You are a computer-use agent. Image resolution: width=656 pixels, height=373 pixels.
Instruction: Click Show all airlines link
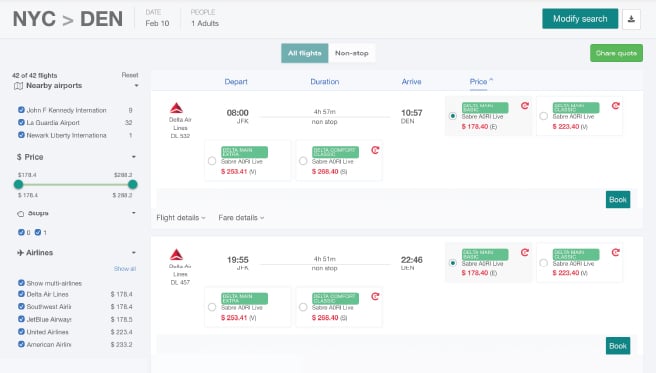125,268
